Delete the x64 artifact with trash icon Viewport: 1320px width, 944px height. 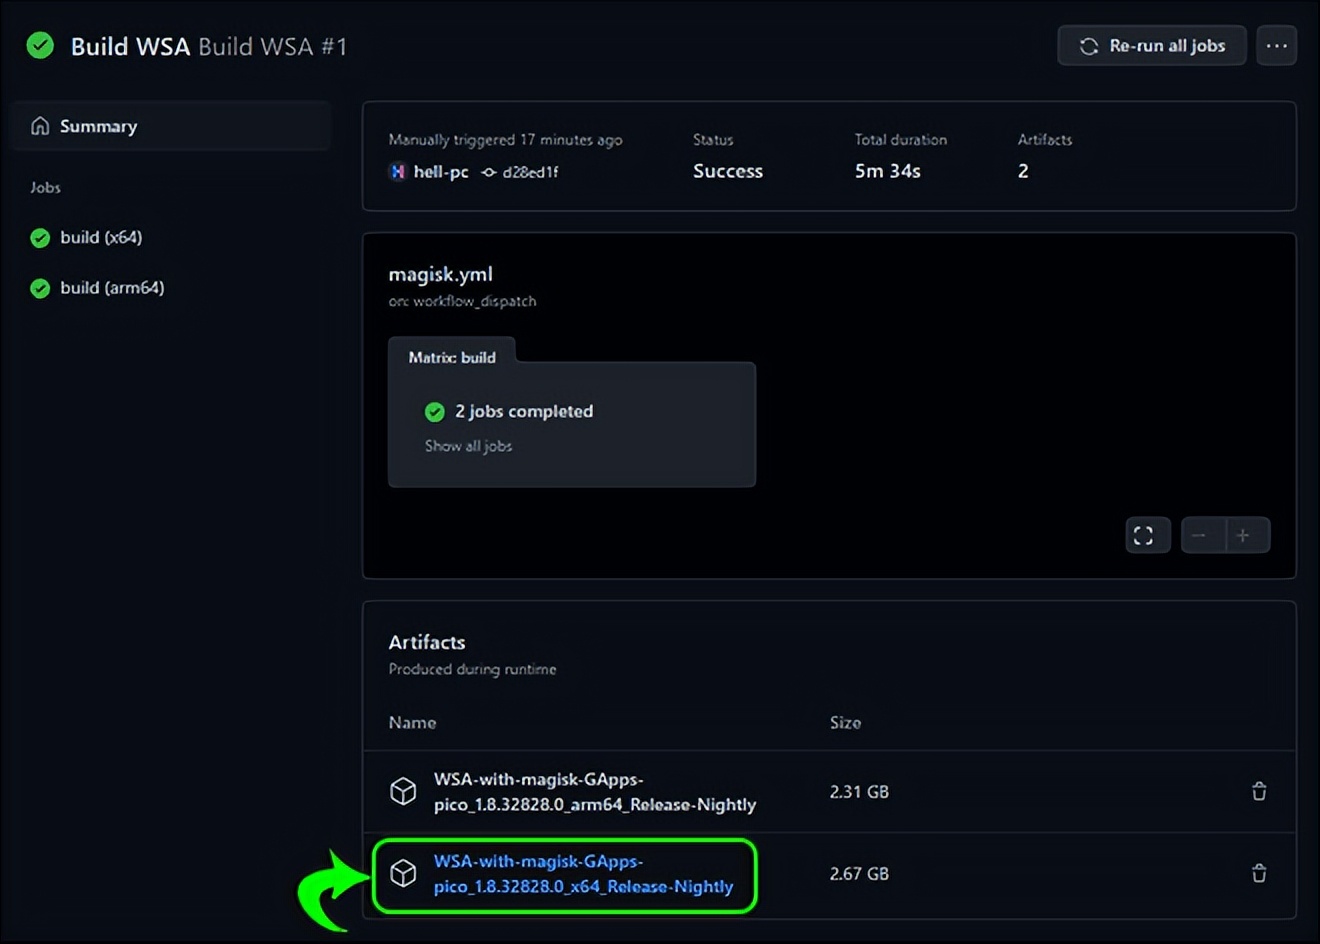tap(1259, 874)
